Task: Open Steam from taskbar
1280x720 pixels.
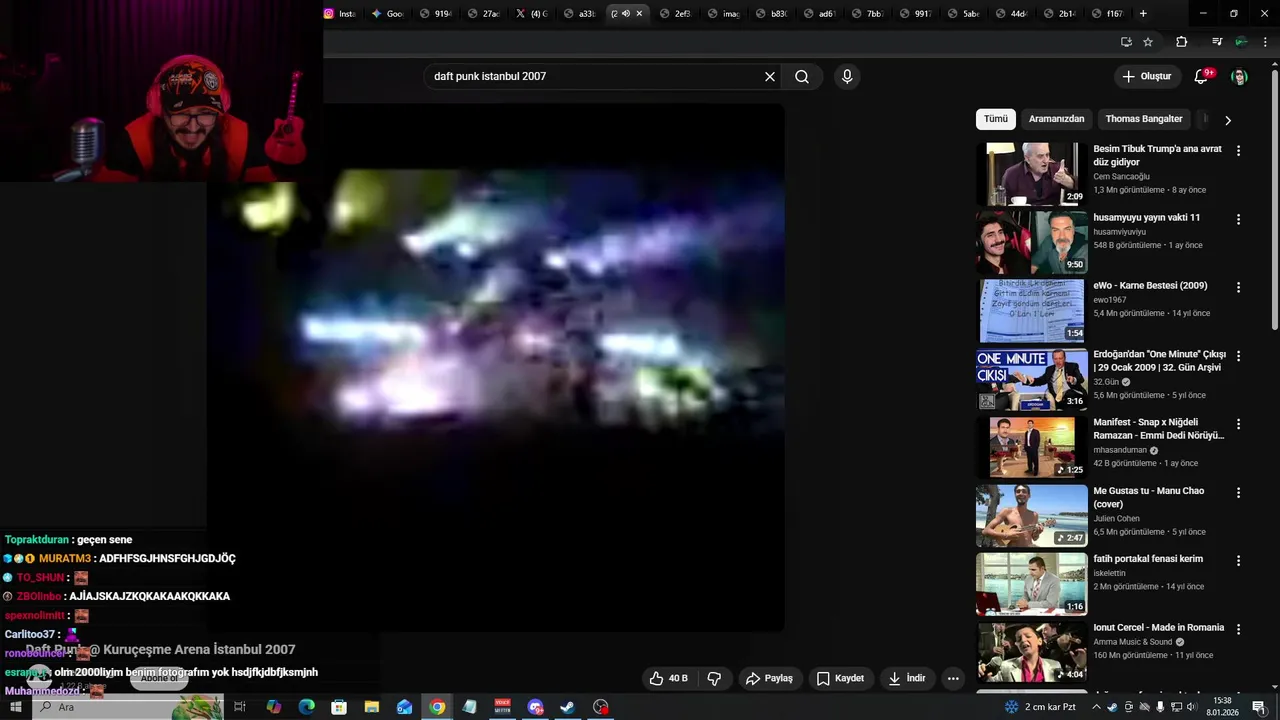Action: pos(567,707)
